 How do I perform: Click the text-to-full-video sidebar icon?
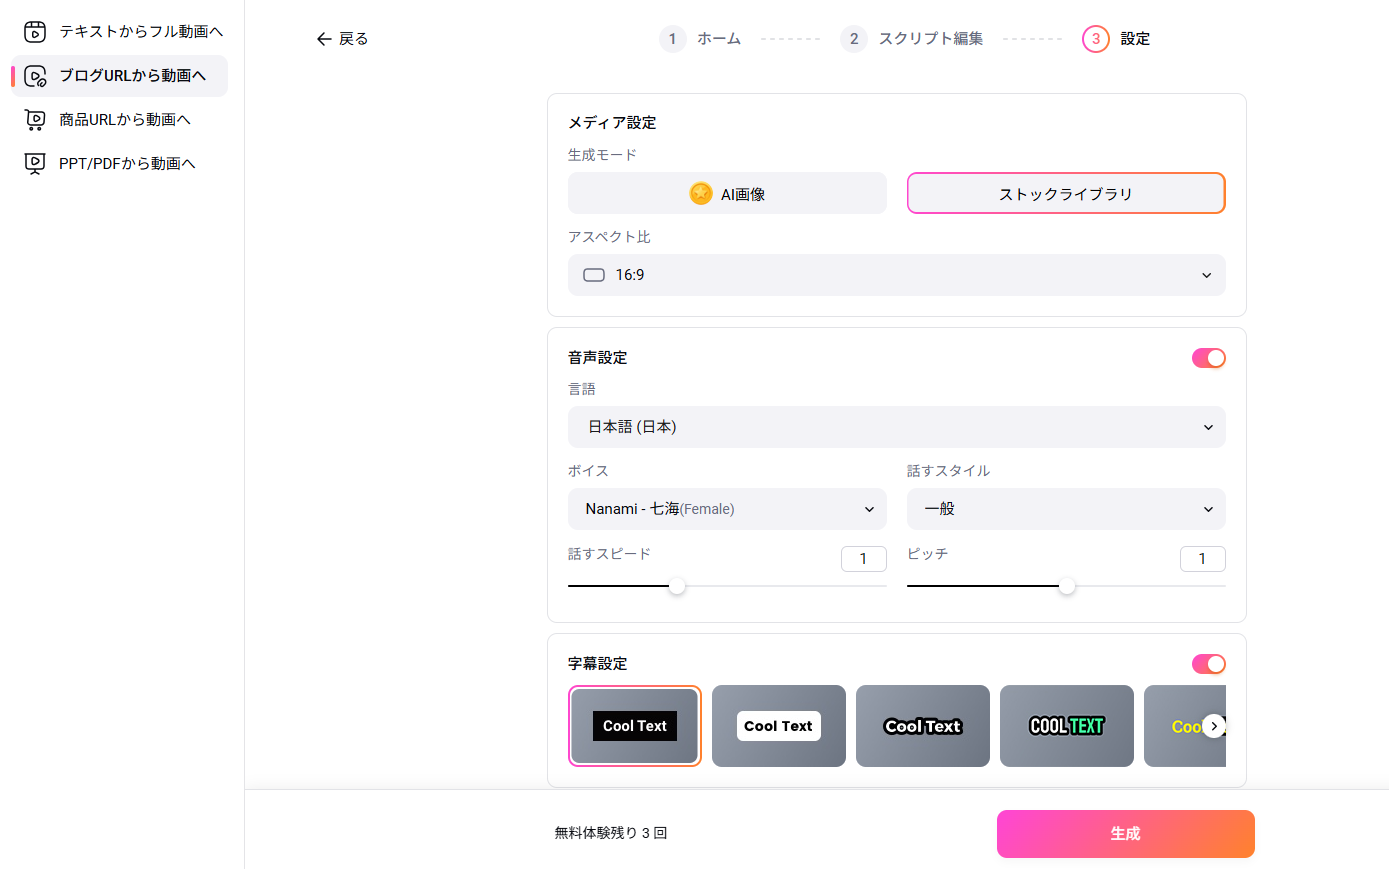tap(35, 32)
